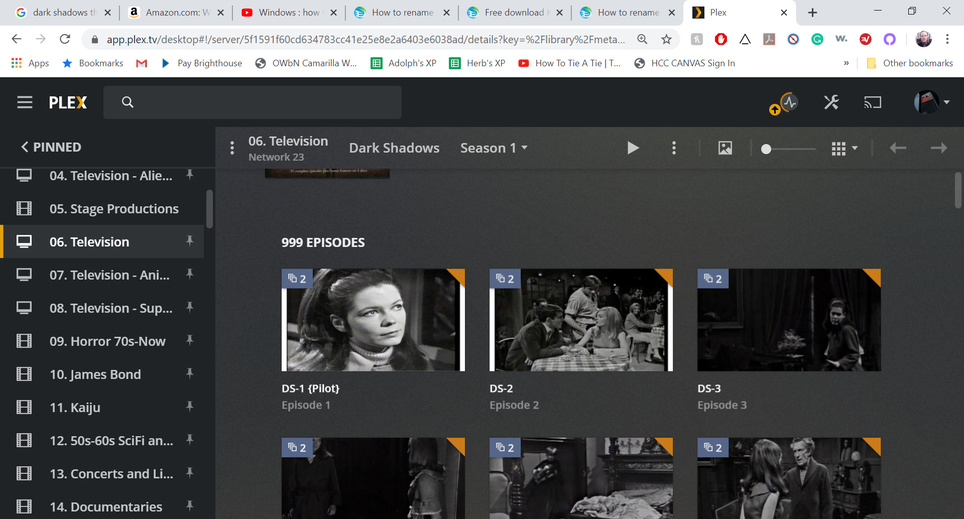The width and height of the screenshot is (964, 519).
Task: Unpin the 11. Kaiju library
Action: click(189, 407)
